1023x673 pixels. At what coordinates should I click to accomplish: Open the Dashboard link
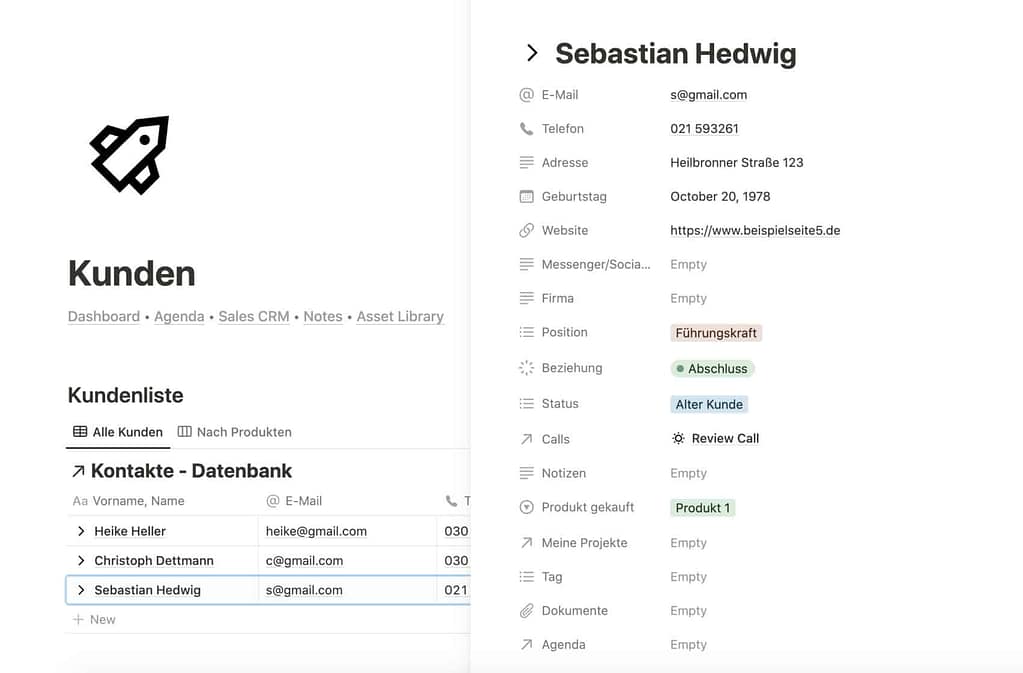[104, 317]
